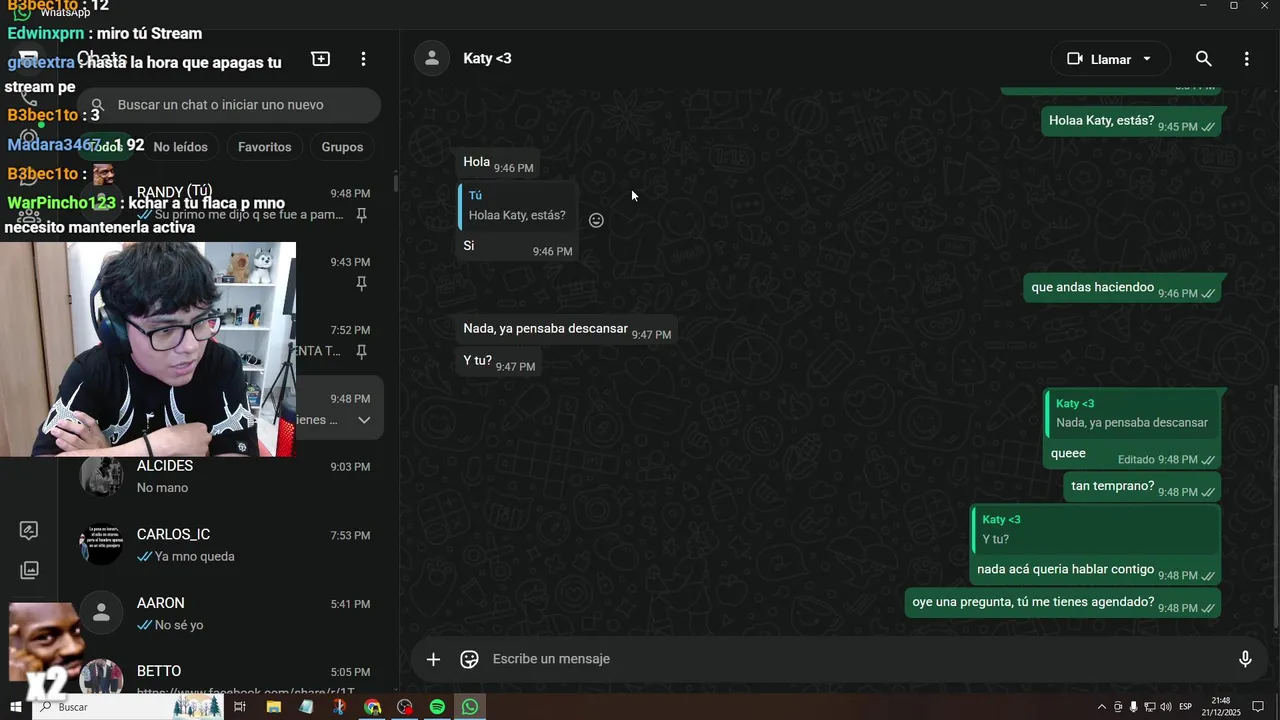Switch ESP input language indicator
Image resolution: width=1280 pixels, height=720 pixels.
(x=1186, y=707)
